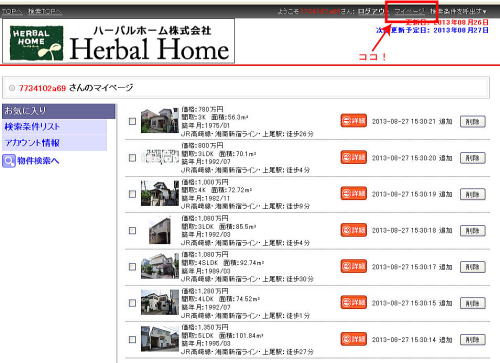Open the thumbnail of the 3LDK 85.5㎡ house
Screen dimensions: 500x363
pyautogui.click(x=160, y=230)
